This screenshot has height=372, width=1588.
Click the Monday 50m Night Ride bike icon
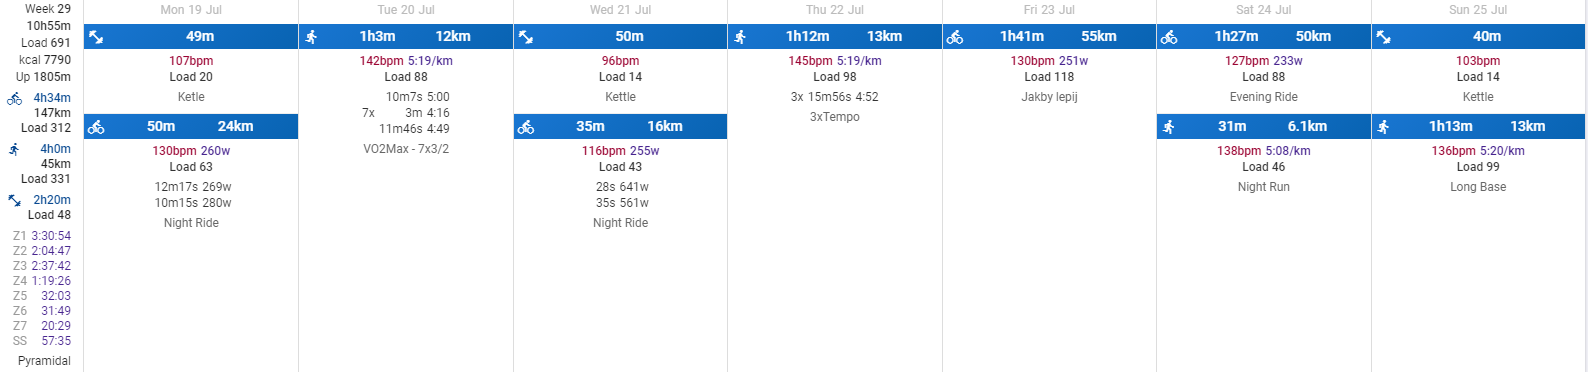(96, 127)
